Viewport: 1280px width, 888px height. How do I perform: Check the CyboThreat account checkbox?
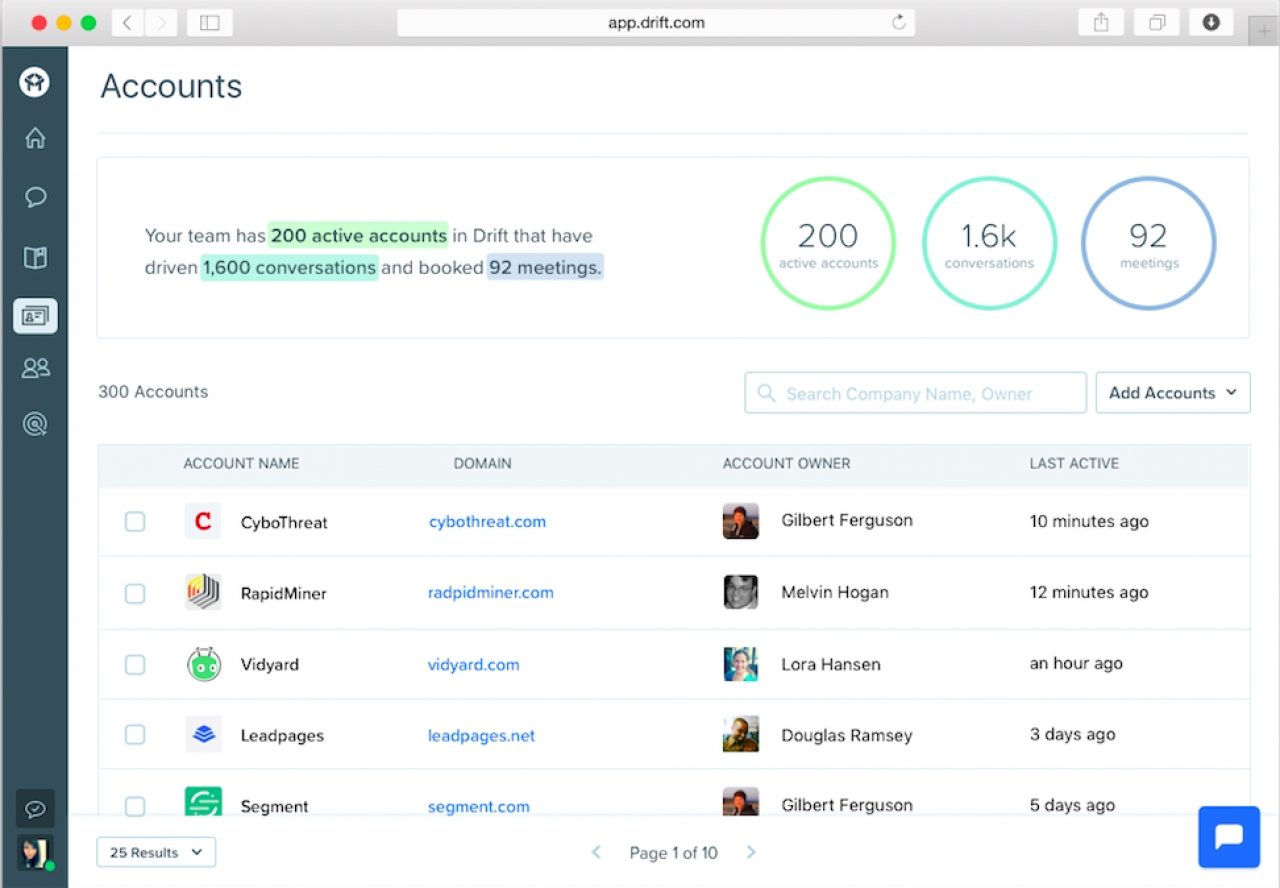135,522
